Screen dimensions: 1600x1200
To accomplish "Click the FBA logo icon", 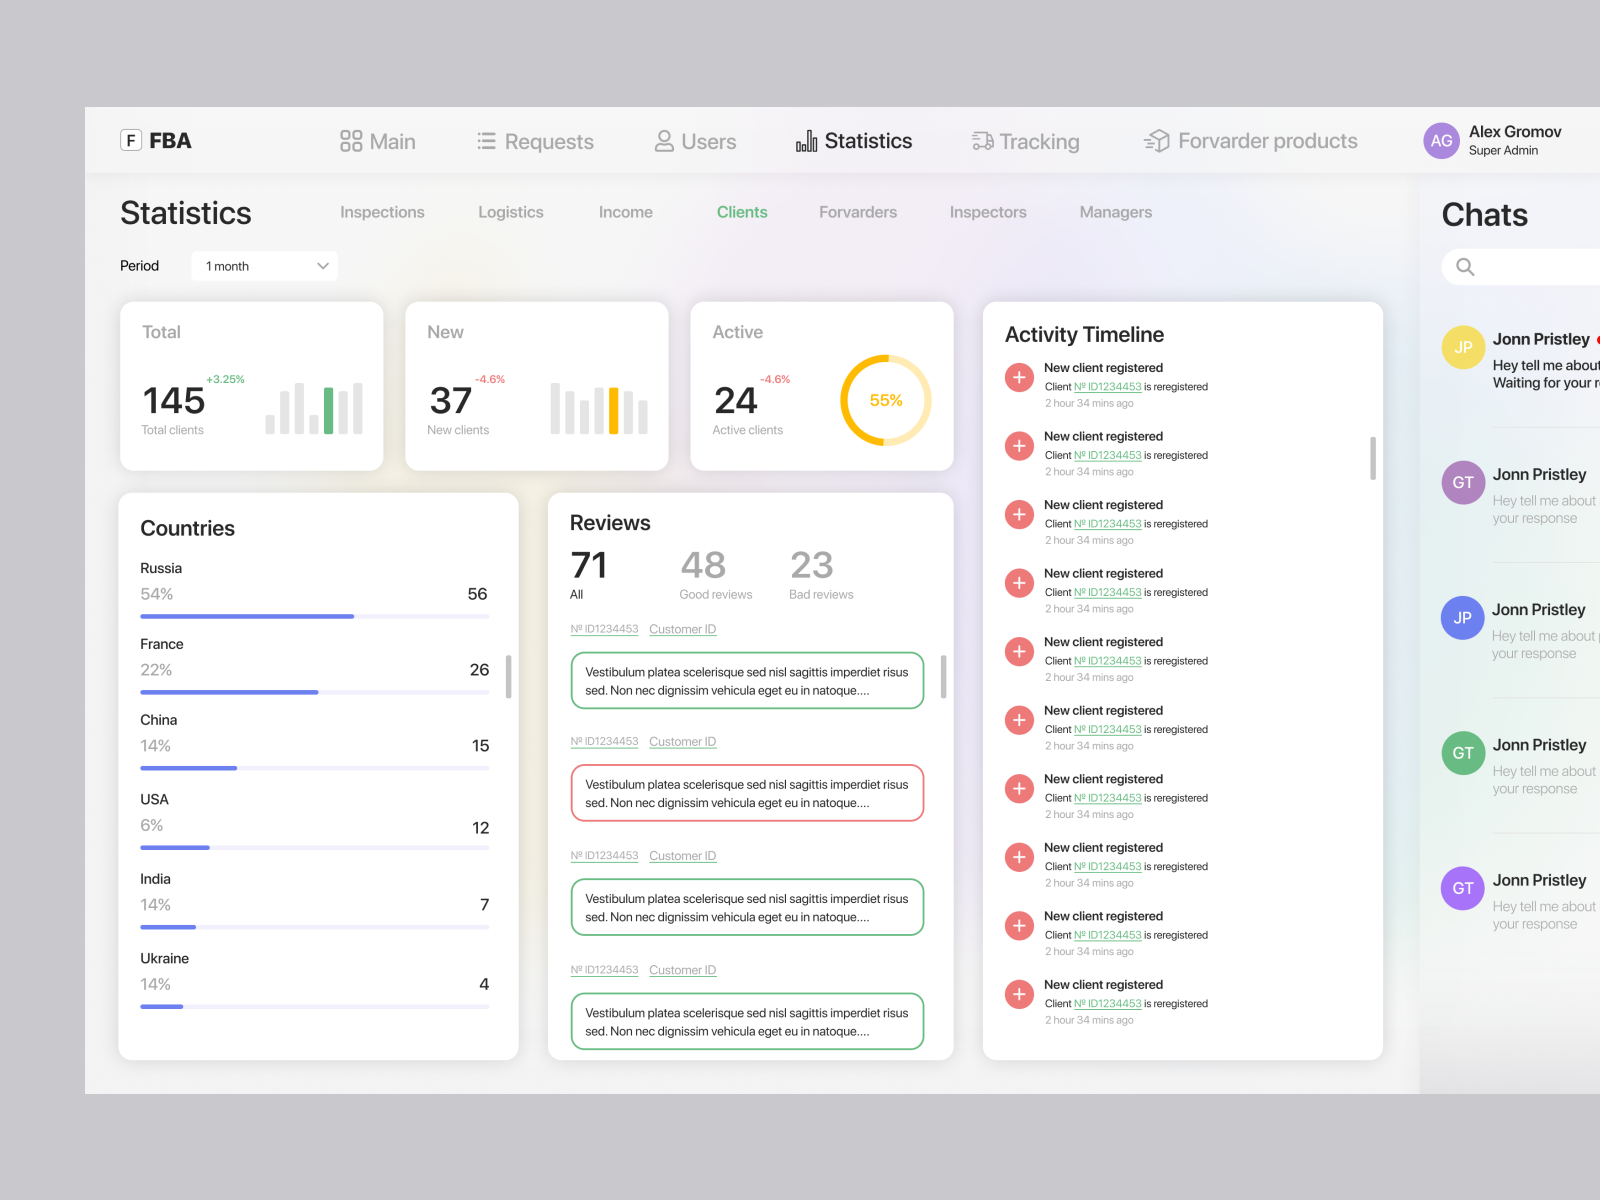I will pyautogui.click(x=131, y=140).
